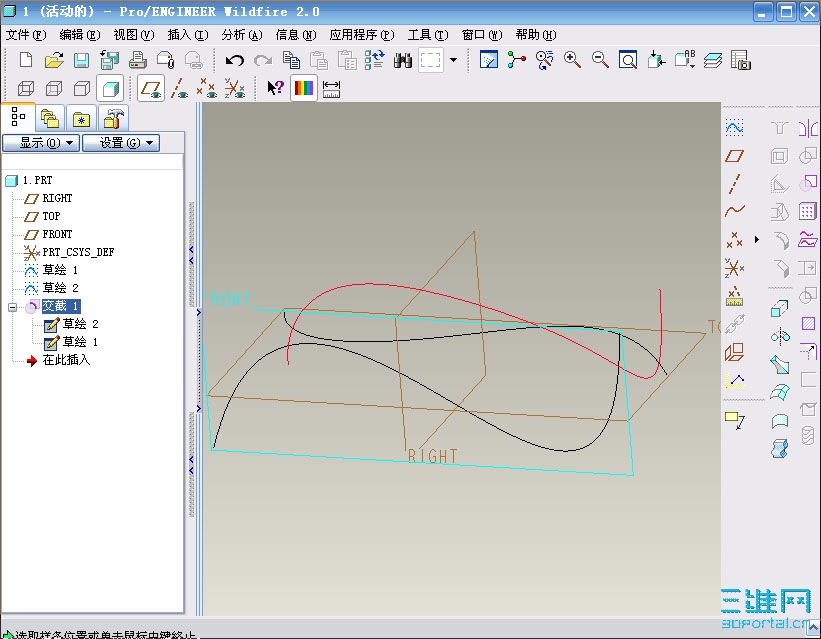The height and width of the screenshot is (639, 821).
Task: Open the rainbow color appearance tool
Action: click(304, 88)
